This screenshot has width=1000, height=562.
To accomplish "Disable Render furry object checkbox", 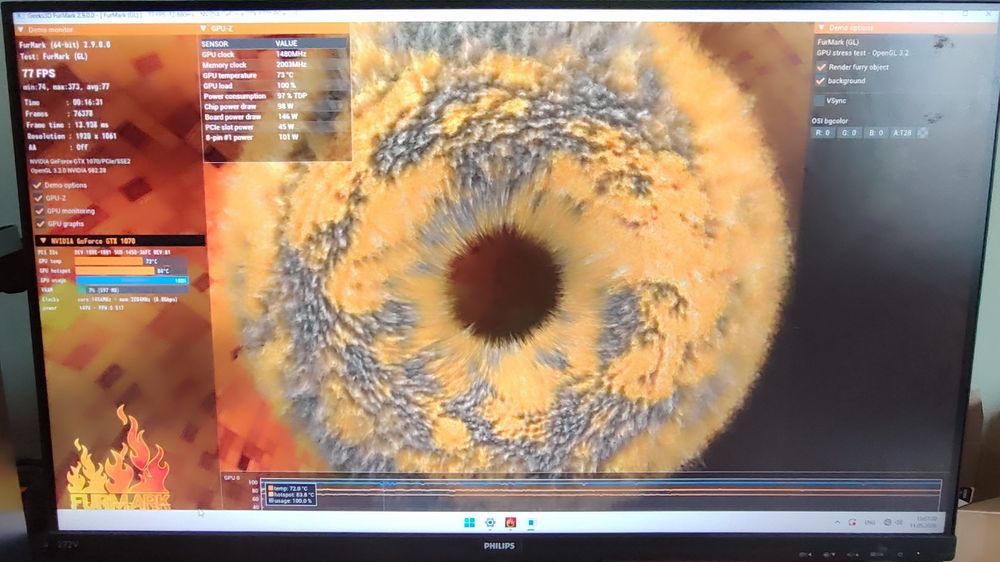I will pyautogui.click(x=821, y=67).
